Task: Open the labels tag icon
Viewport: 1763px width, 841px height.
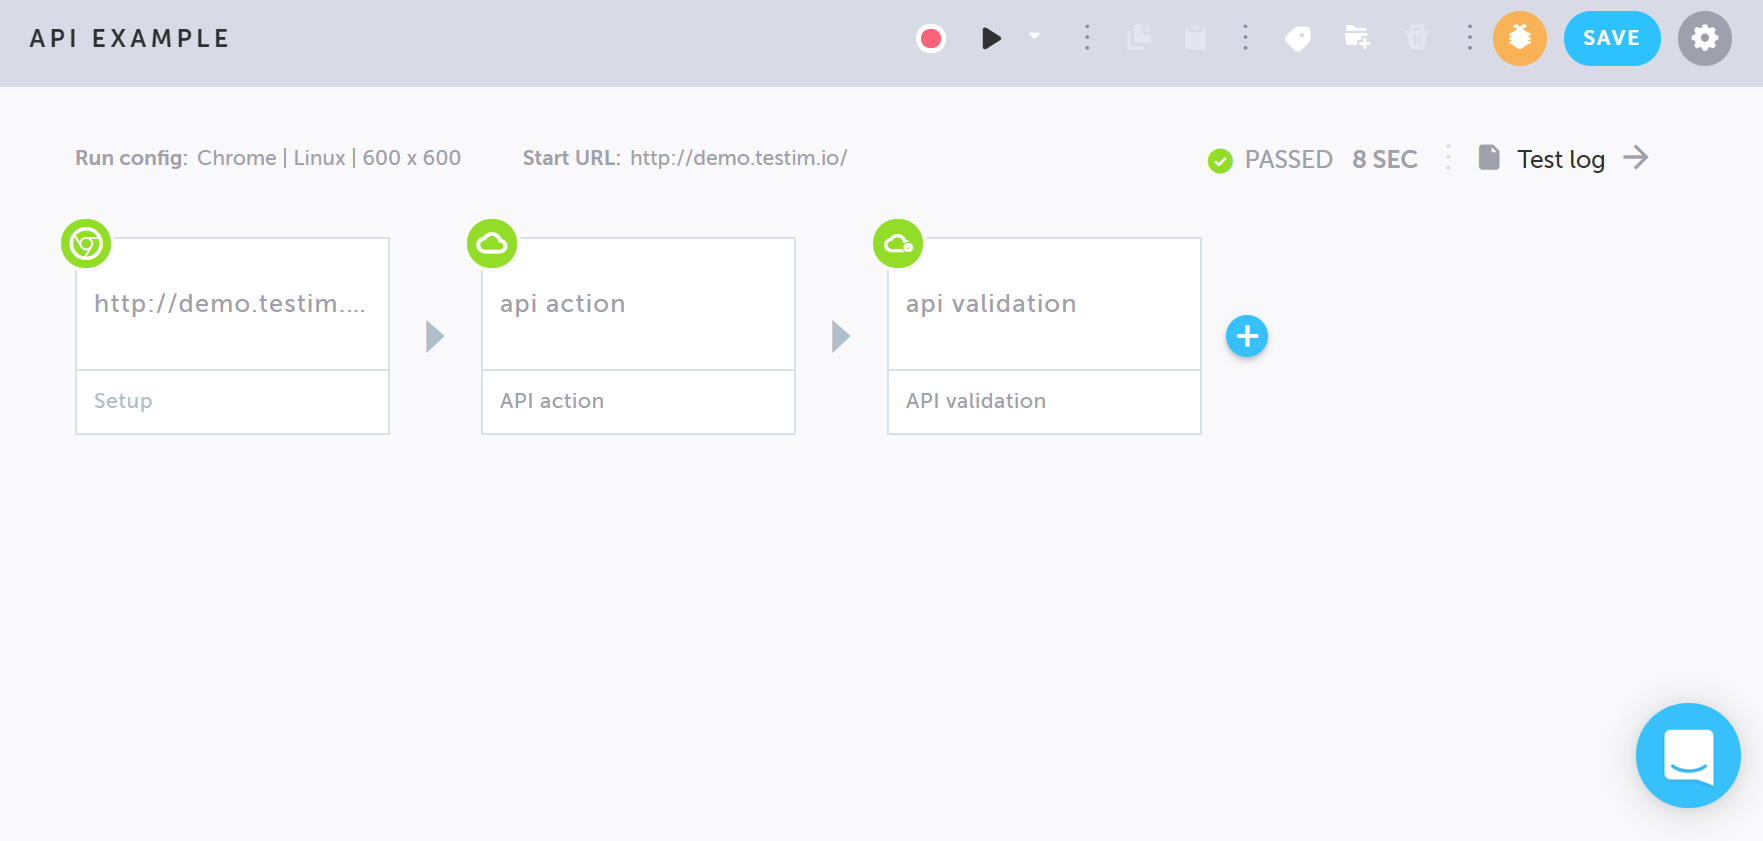Action: pos(1298,39)
